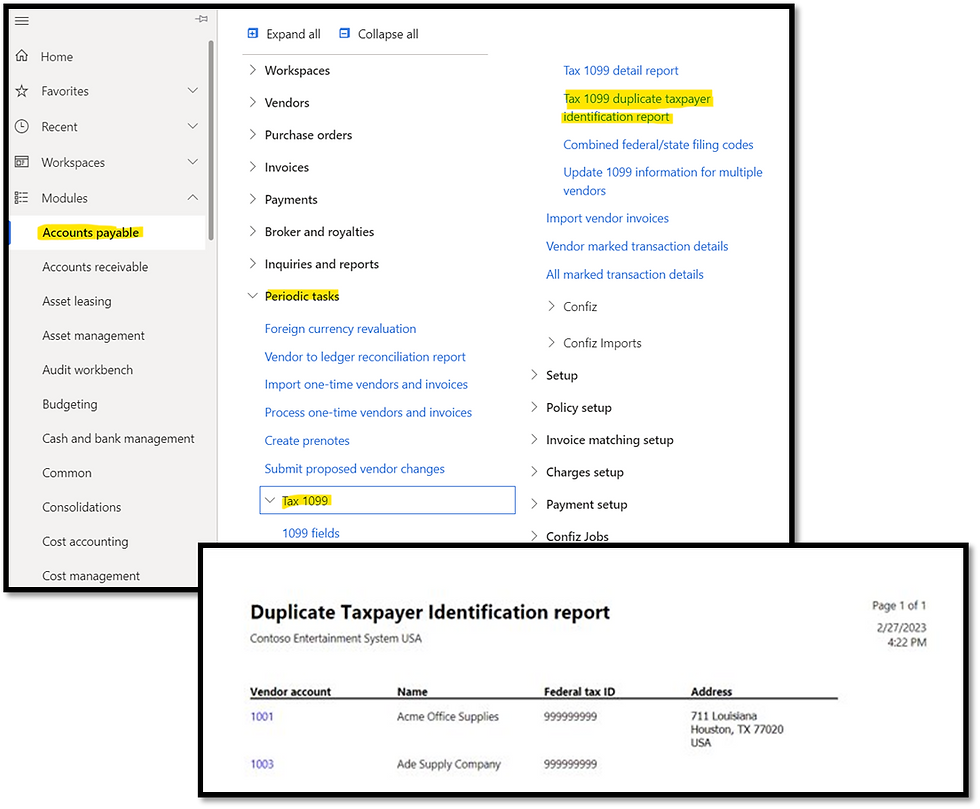The image size is (980, 809).
Task: Open Tax 1099 detail report
Action: point(621,71)
